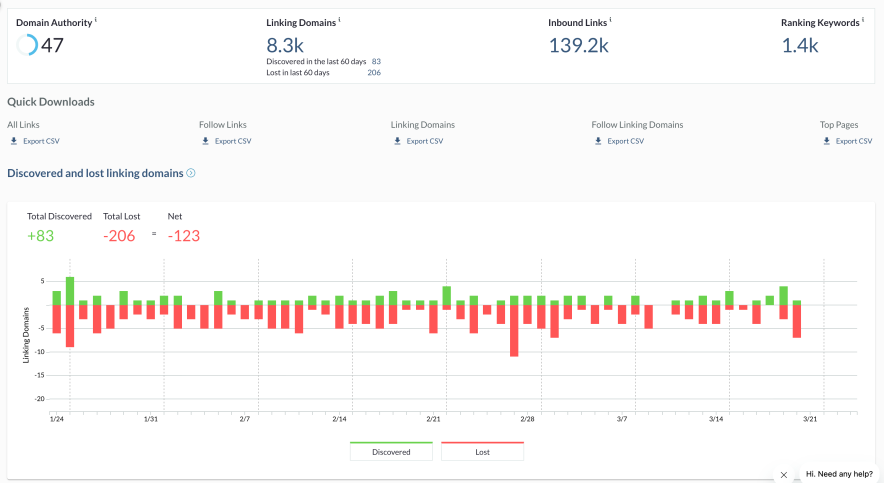884x483 pixels.
Task: Click the Linking Domains y-axis title
Action: click(x=25, y=335)
